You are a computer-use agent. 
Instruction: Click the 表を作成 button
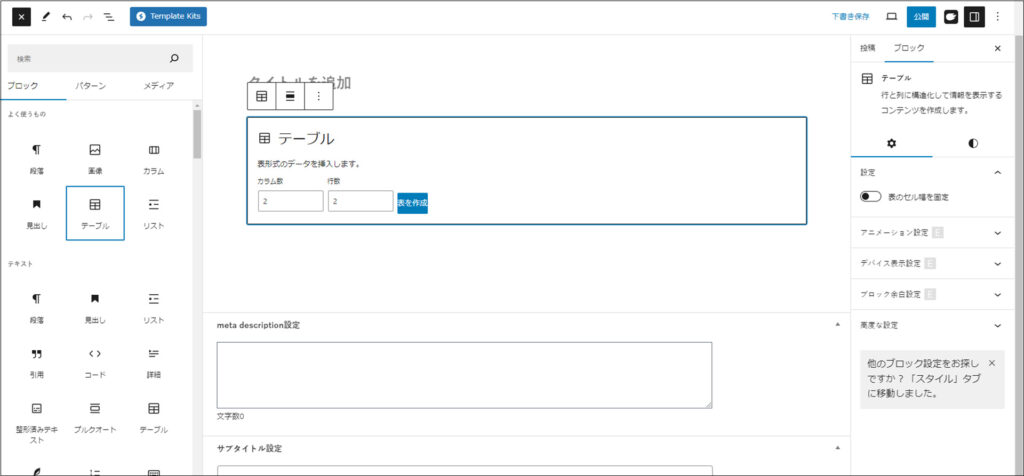412,203
